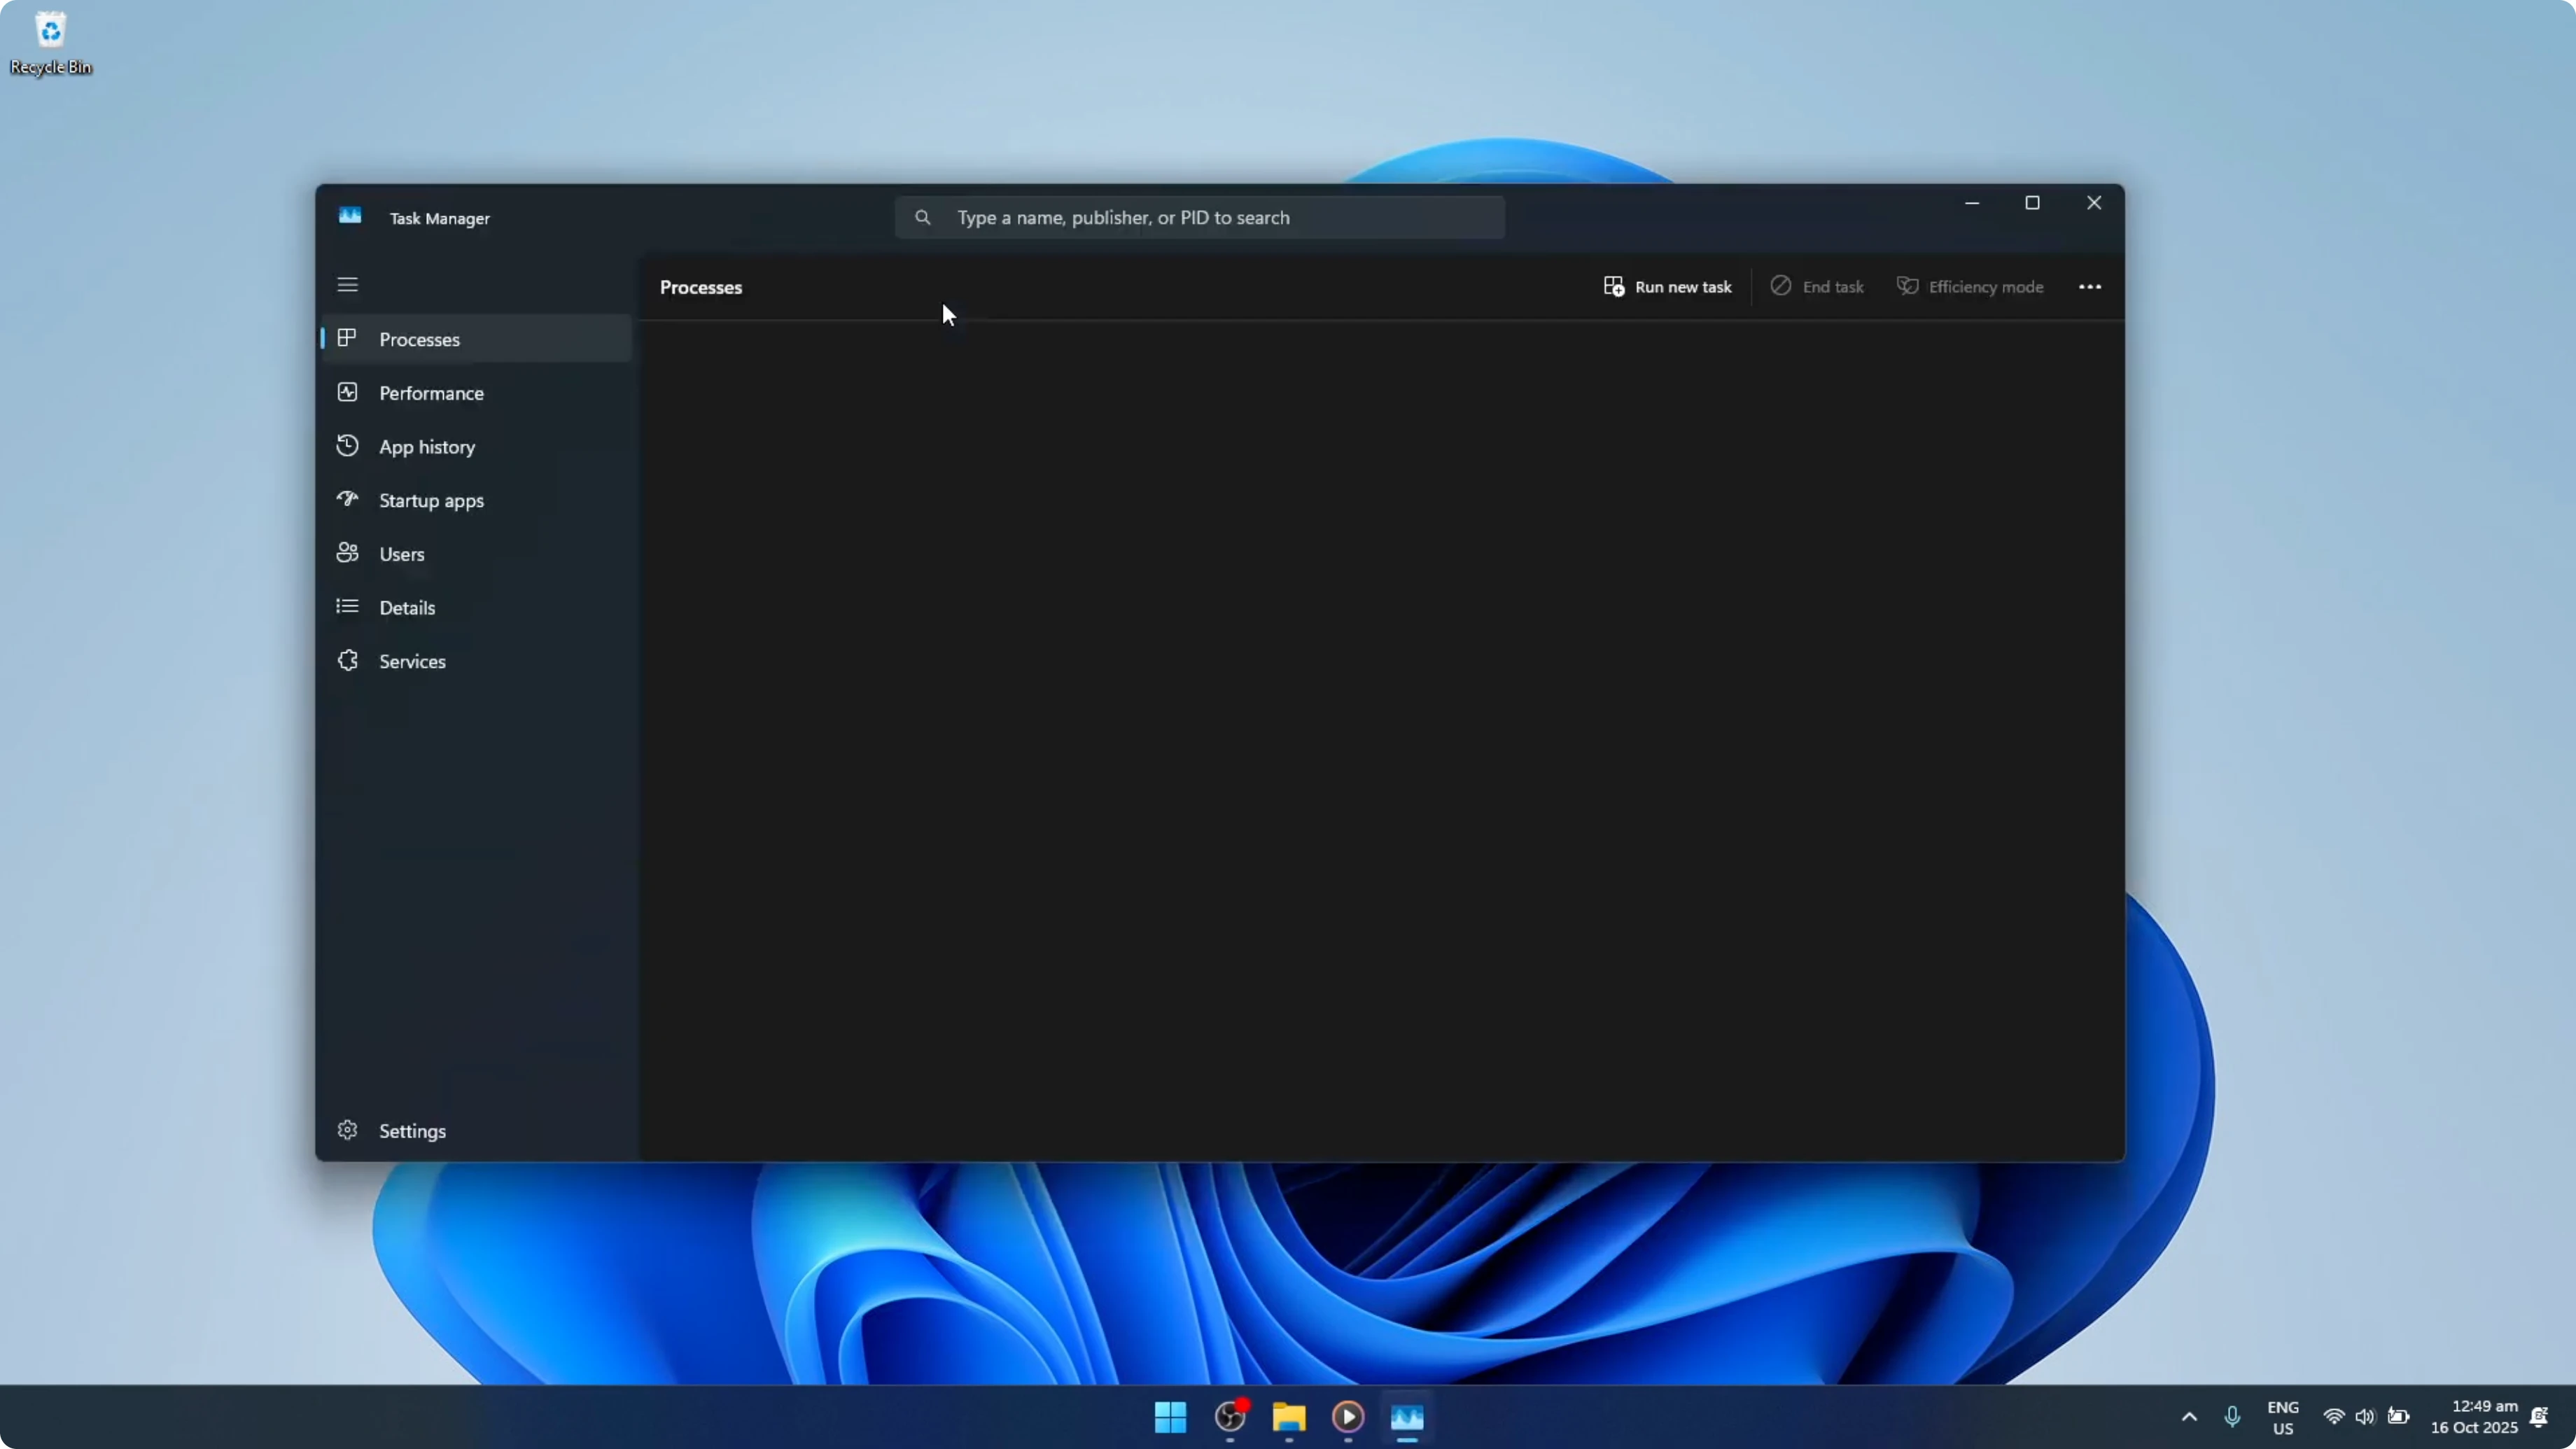Open the three-dot more options menu
Image resolution: width=2576 pixels, height=1449 pixels.
pos(2090,287)
